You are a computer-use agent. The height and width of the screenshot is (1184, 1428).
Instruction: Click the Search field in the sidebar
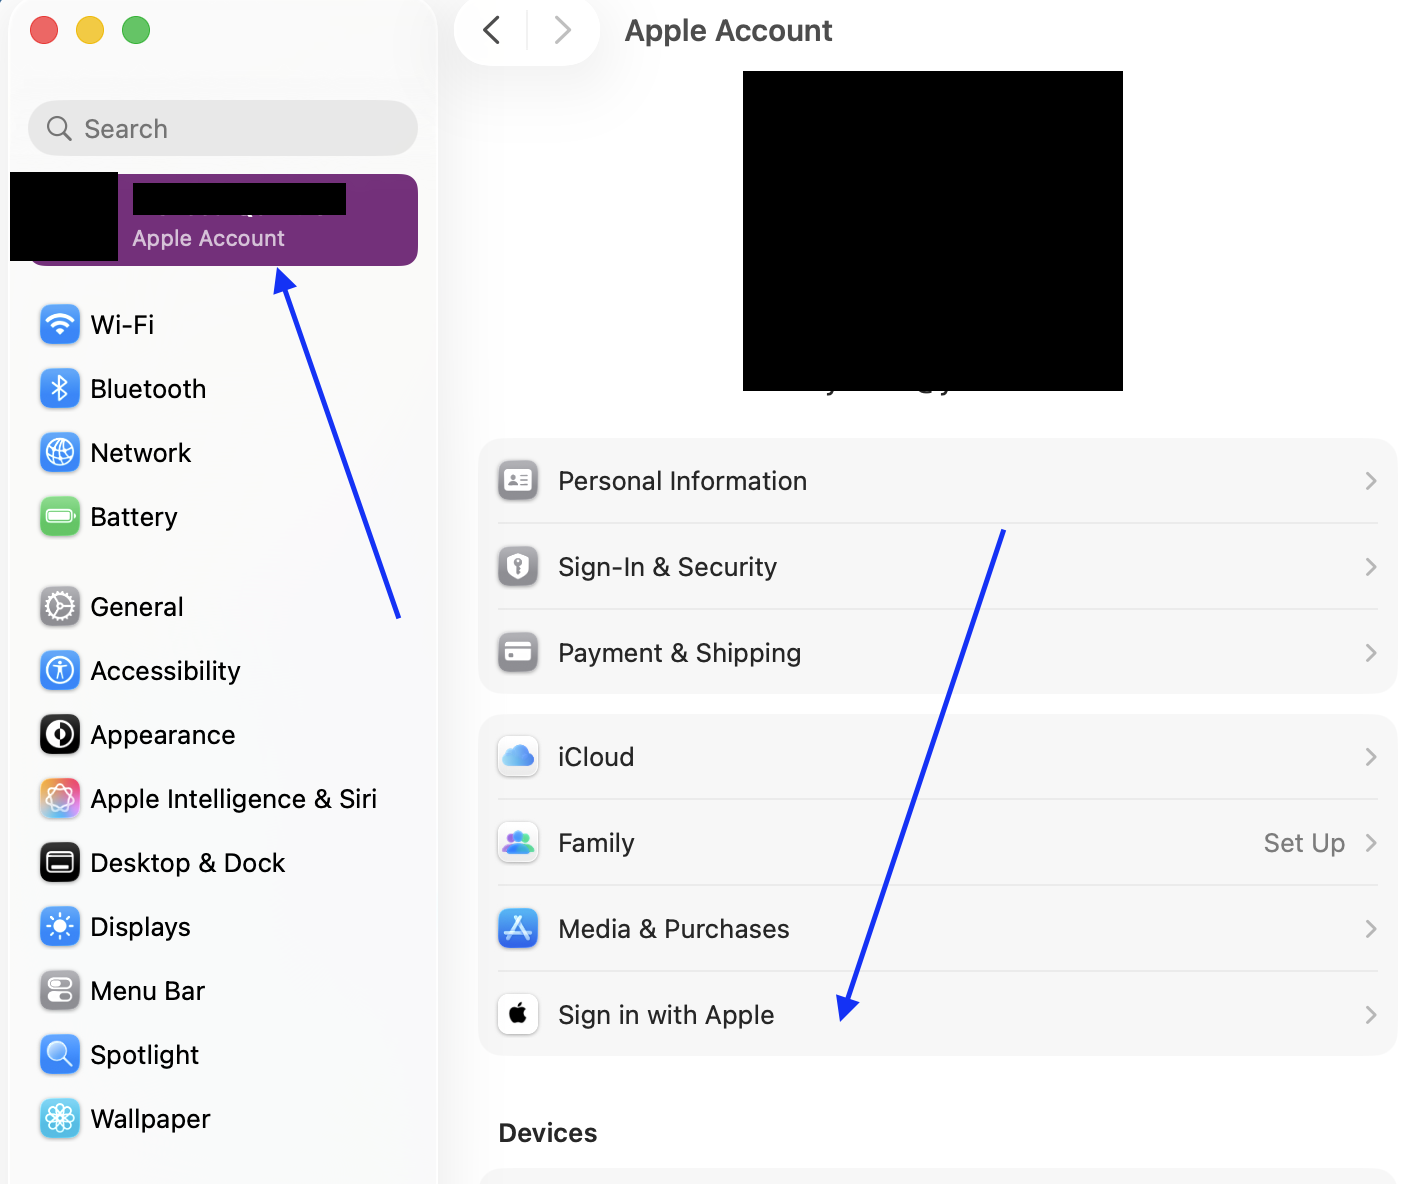223,128
